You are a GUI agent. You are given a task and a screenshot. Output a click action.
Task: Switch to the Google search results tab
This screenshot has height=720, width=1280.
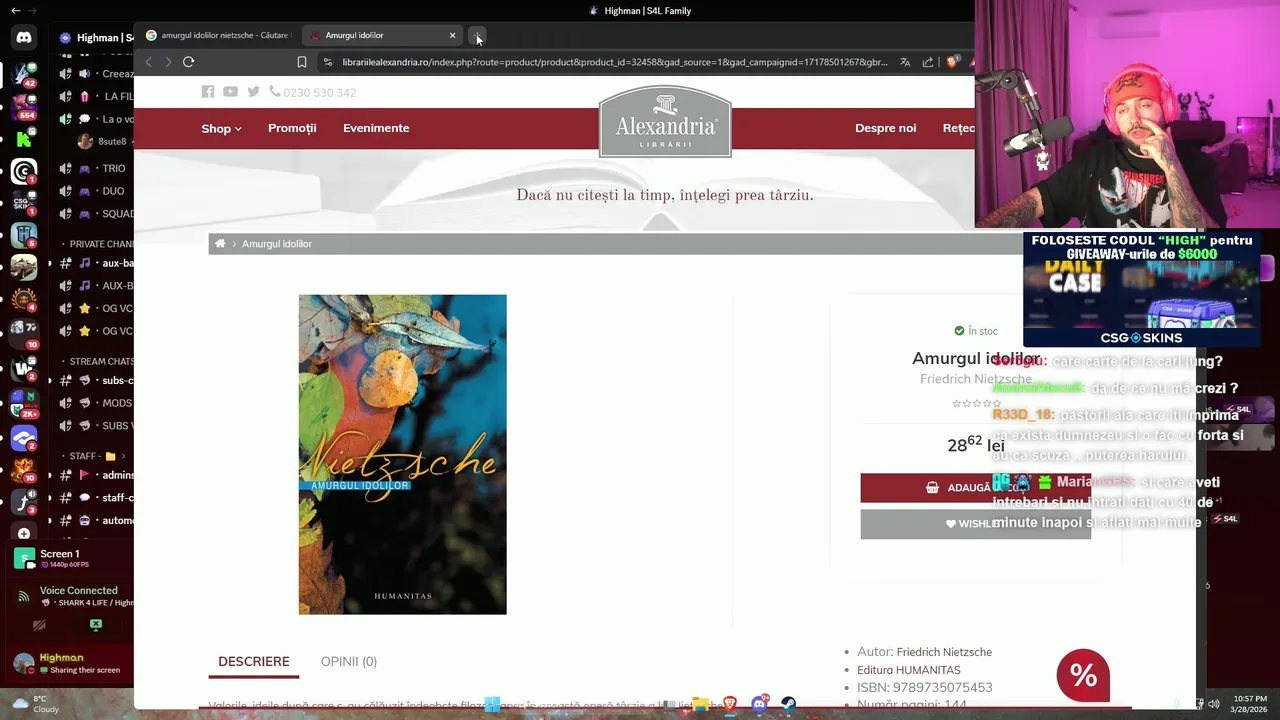pos(218,35)
